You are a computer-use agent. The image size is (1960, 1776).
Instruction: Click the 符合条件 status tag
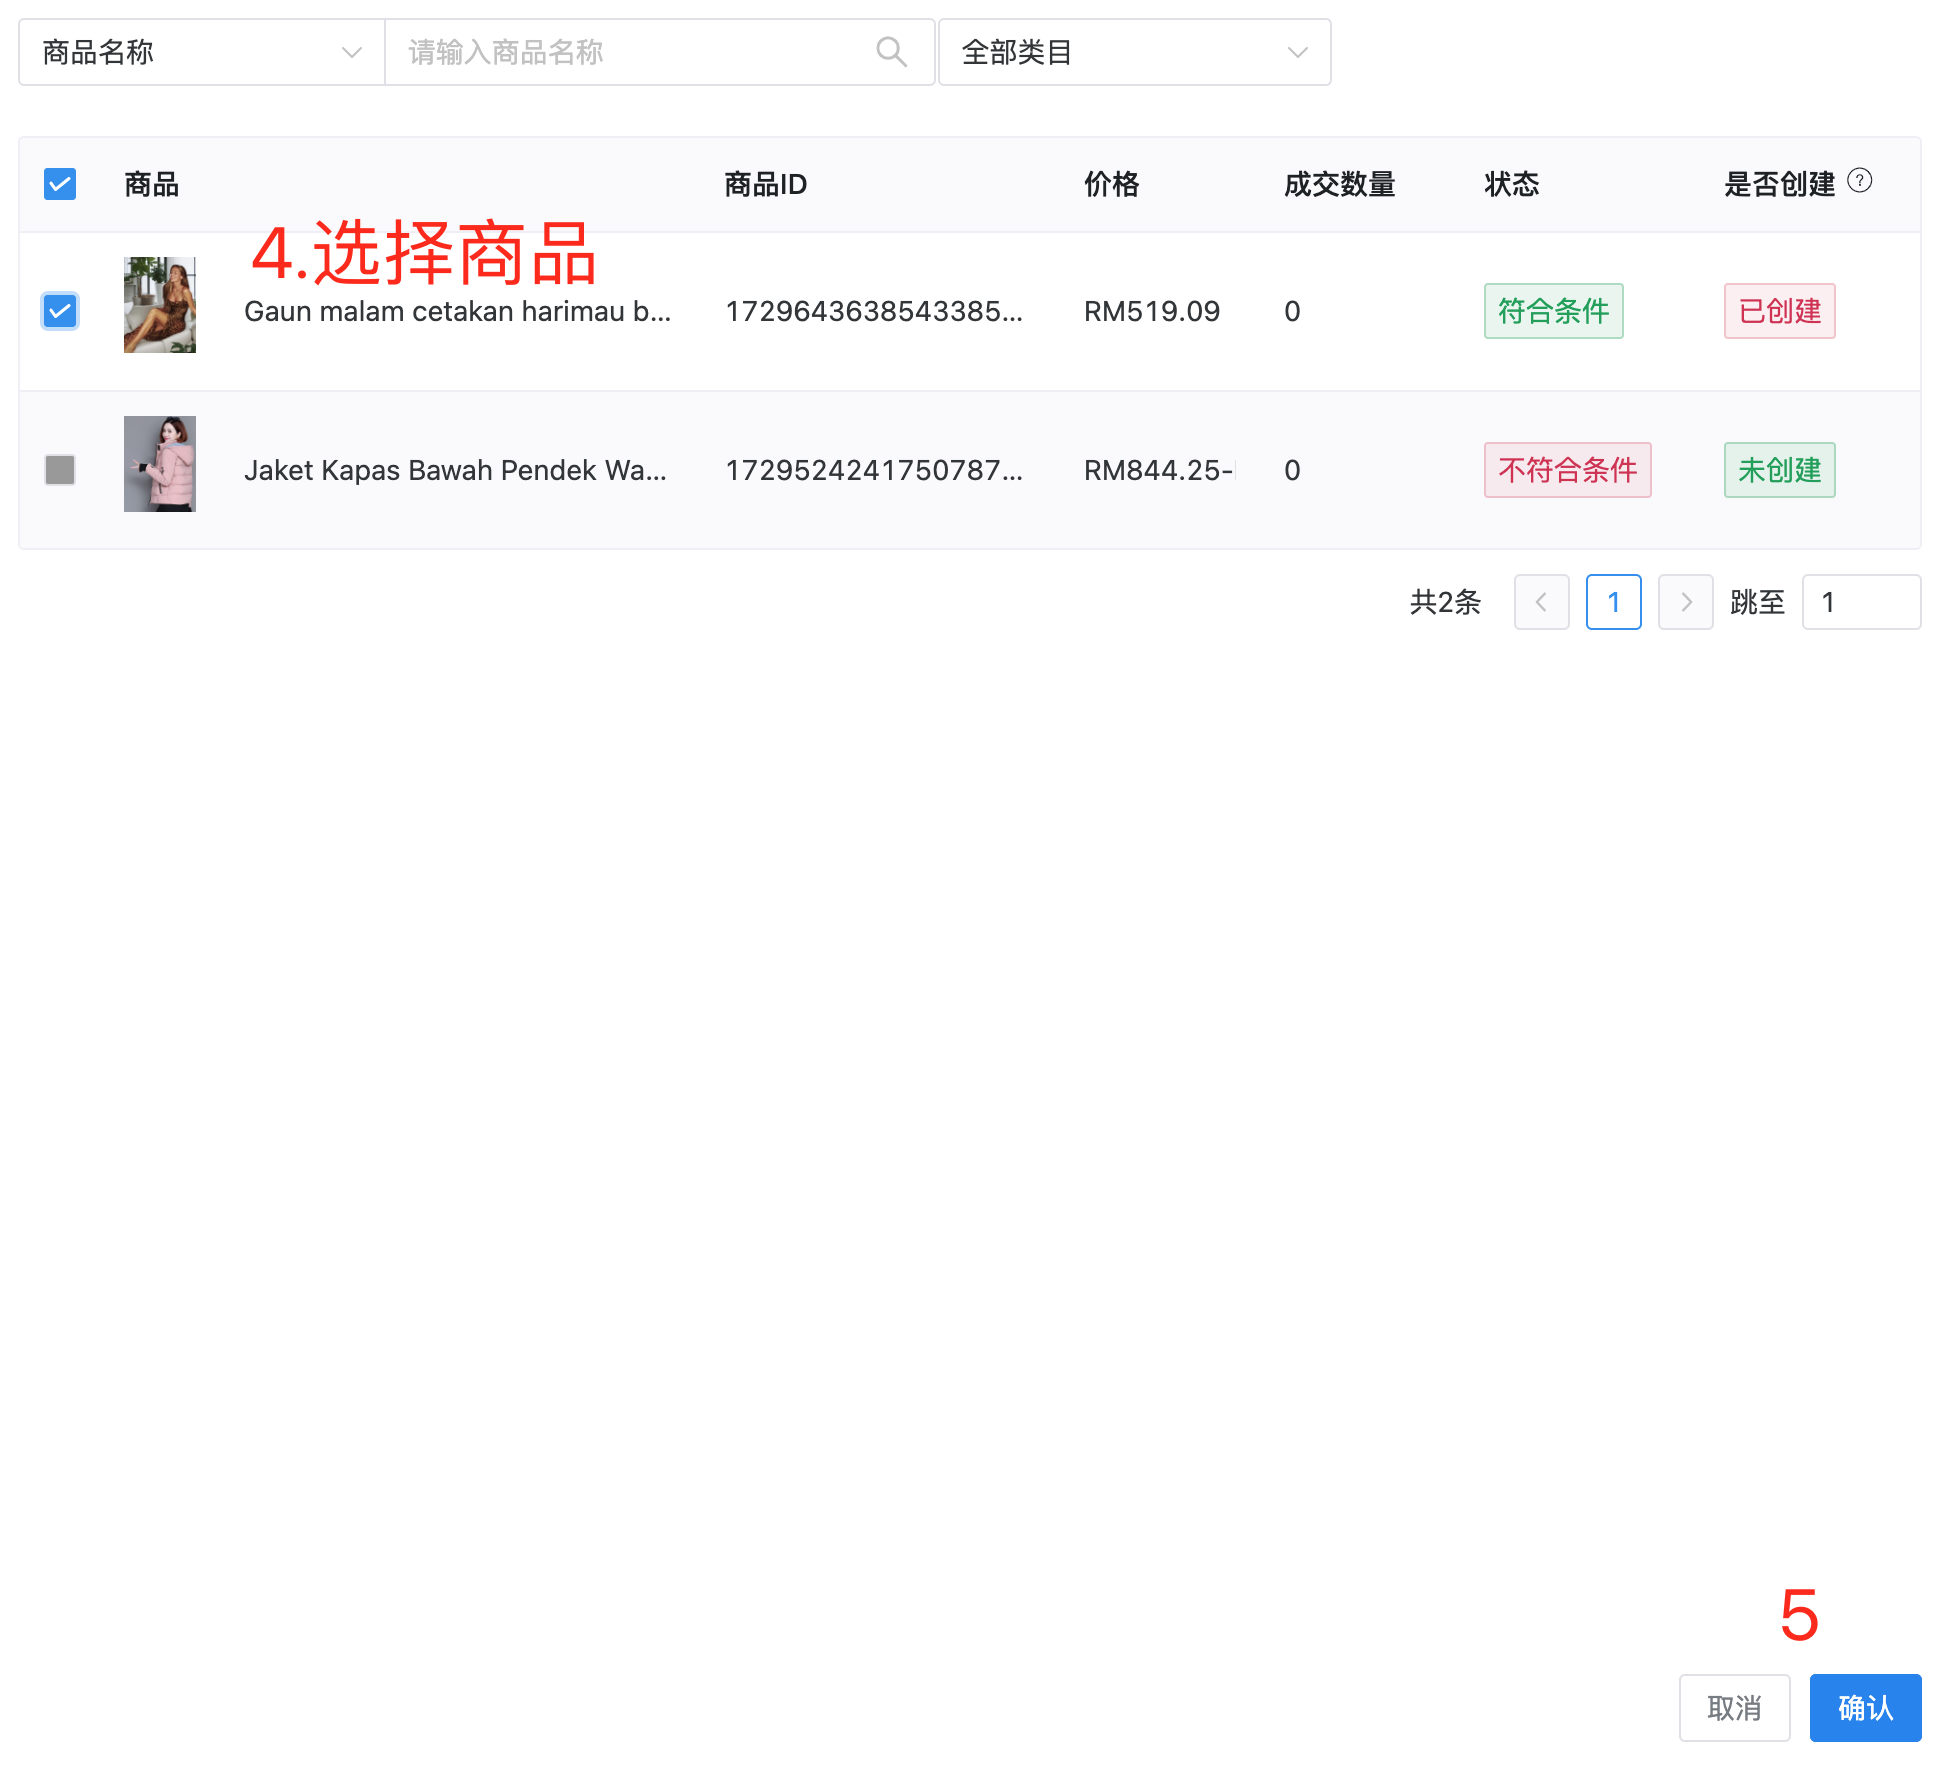(1553, 311)
